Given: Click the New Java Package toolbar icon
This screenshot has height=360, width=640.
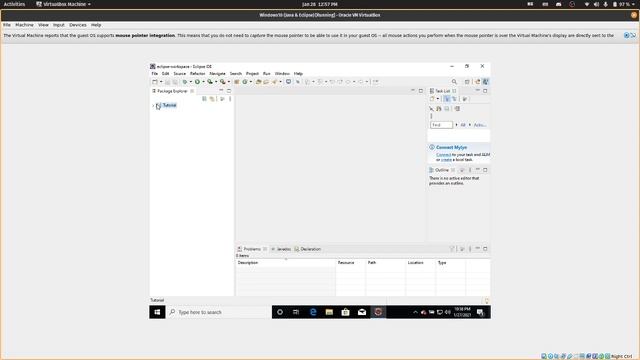Looking at the screenshot, I should [x=237, y=82].
